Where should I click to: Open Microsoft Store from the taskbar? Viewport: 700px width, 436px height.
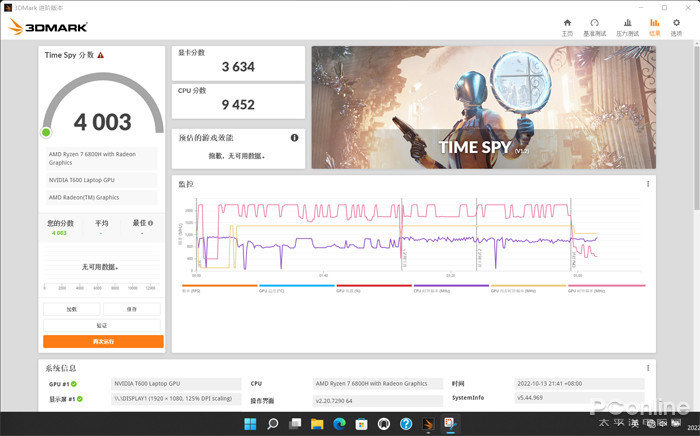361,424
